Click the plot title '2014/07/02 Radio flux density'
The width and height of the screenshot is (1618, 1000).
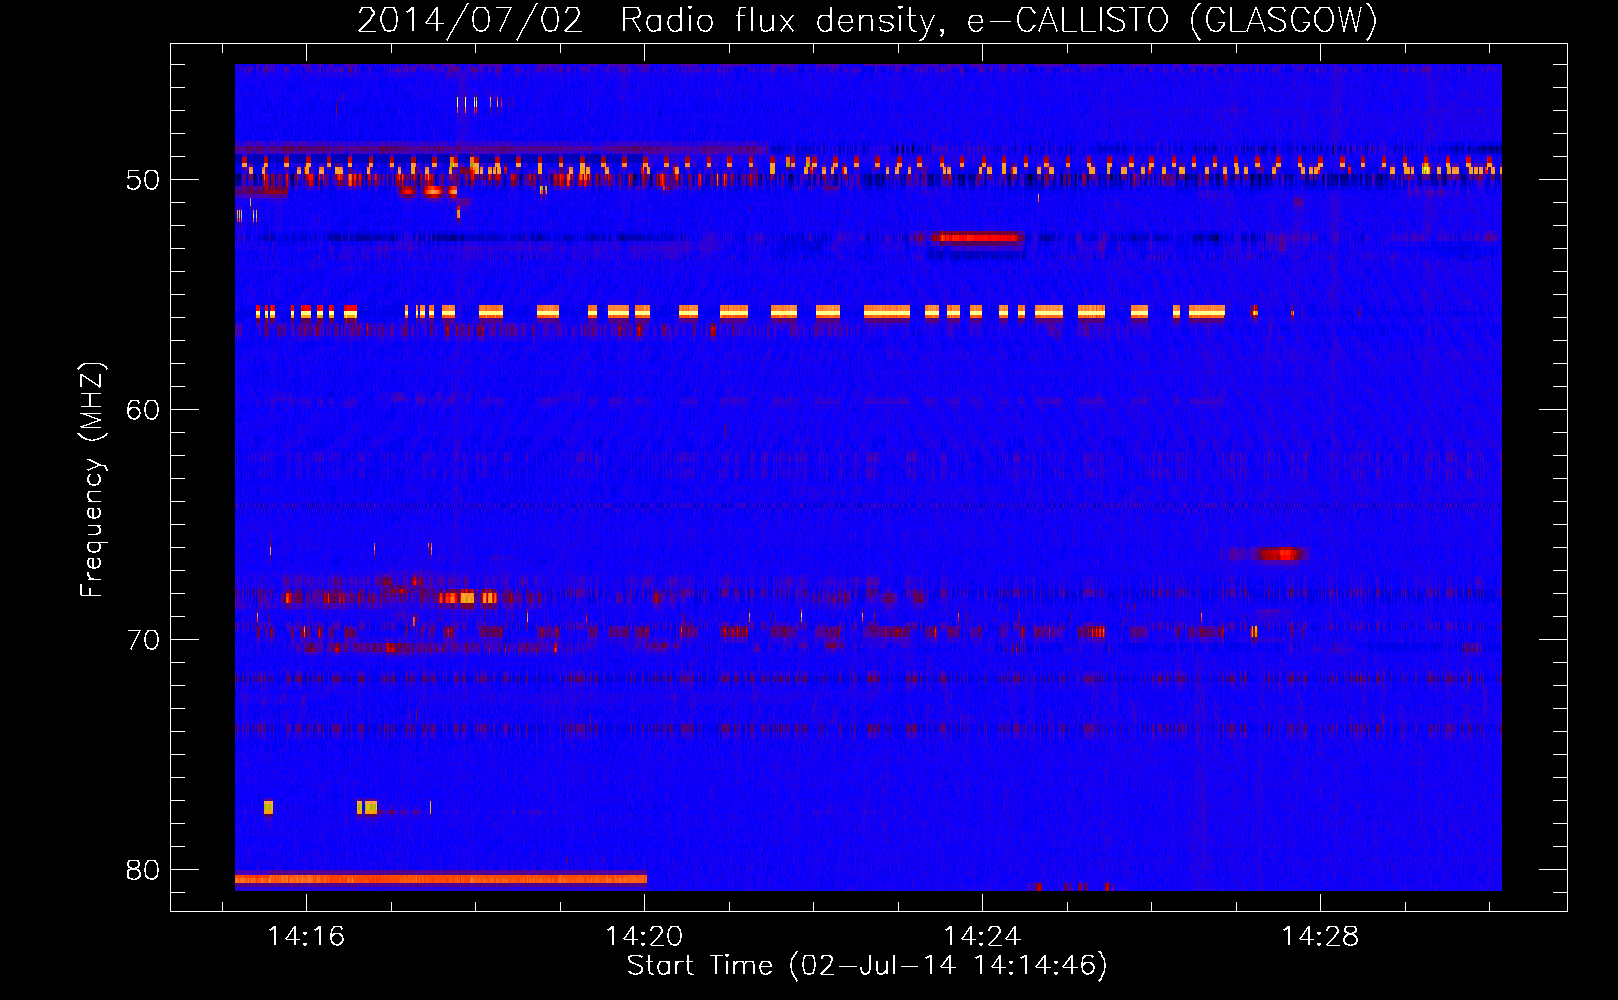(x=651, y=20)
